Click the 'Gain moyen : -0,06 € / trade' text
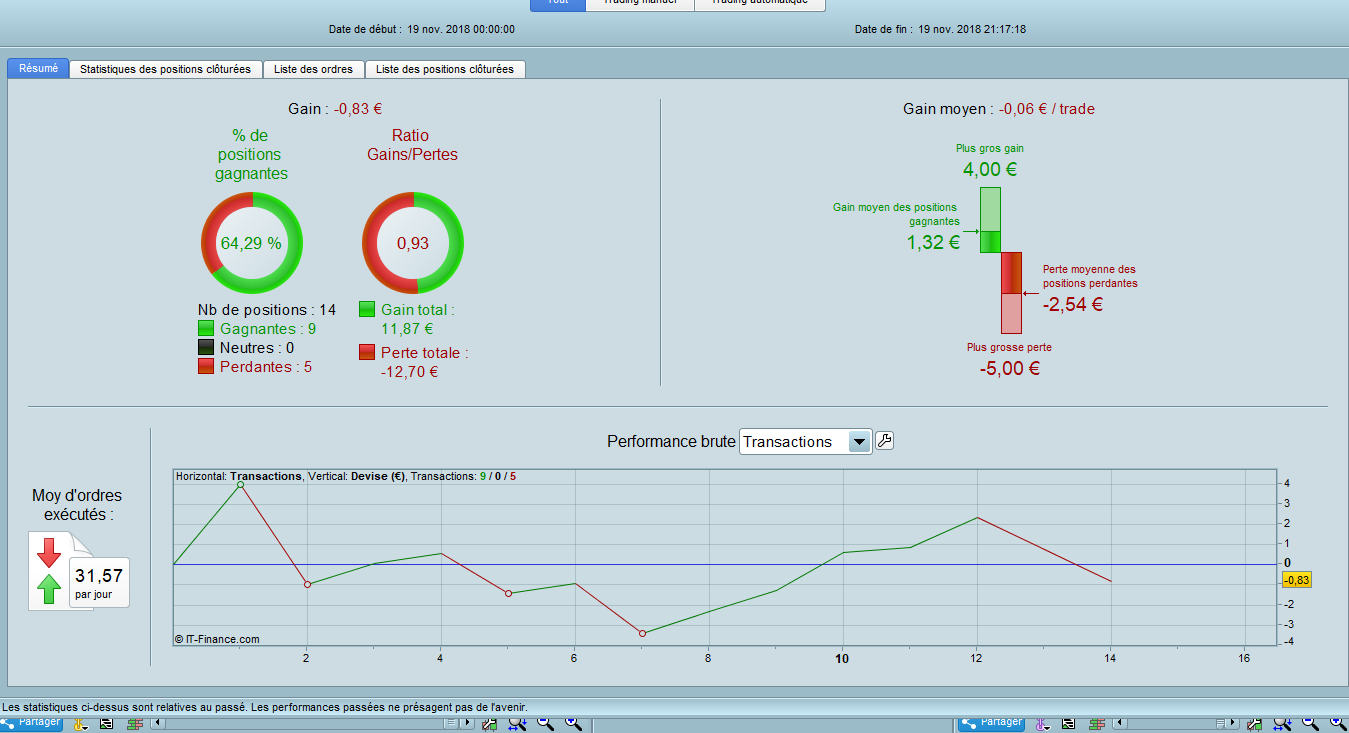The width and height of the screenshot is (1349, 733). [x=999, y=109]
